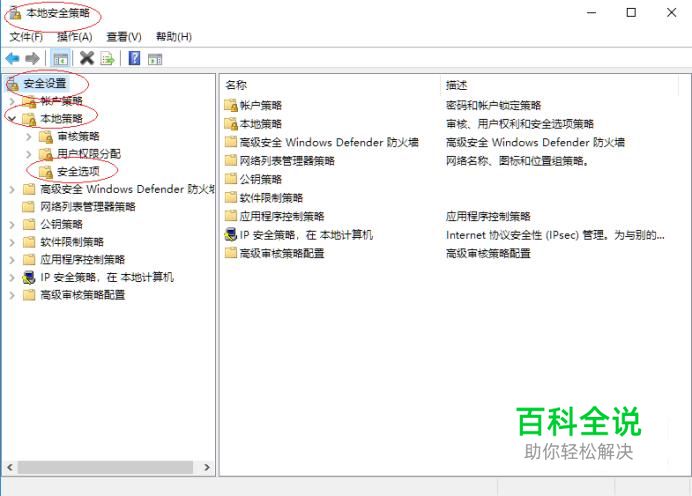692x496 pixels.
Task: Open the 操作(A) menu
Action: 75,37
